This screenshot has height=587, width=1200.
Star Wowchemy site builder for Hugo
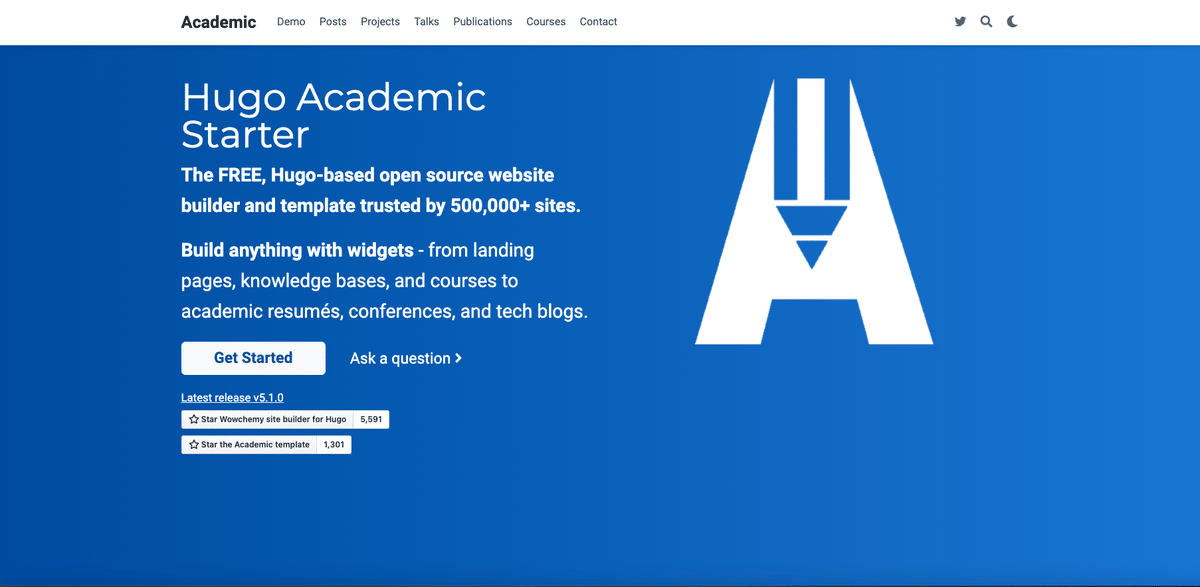tap(267, 420)
